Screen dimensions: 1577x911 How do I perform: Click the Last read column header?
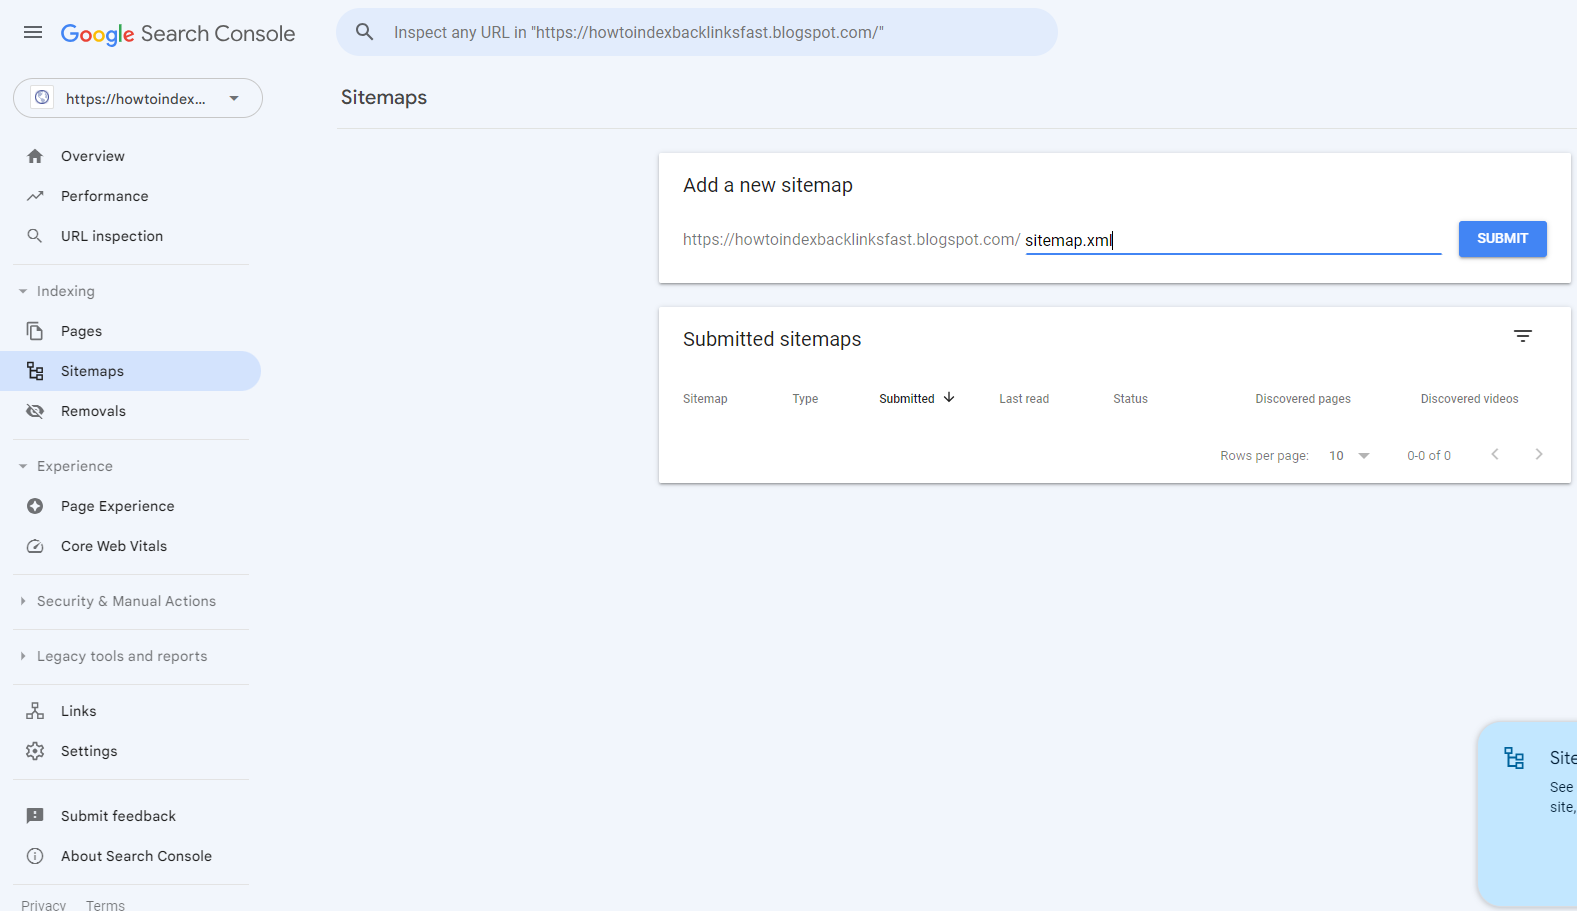pyautogui.click(x=1024, y=398)
